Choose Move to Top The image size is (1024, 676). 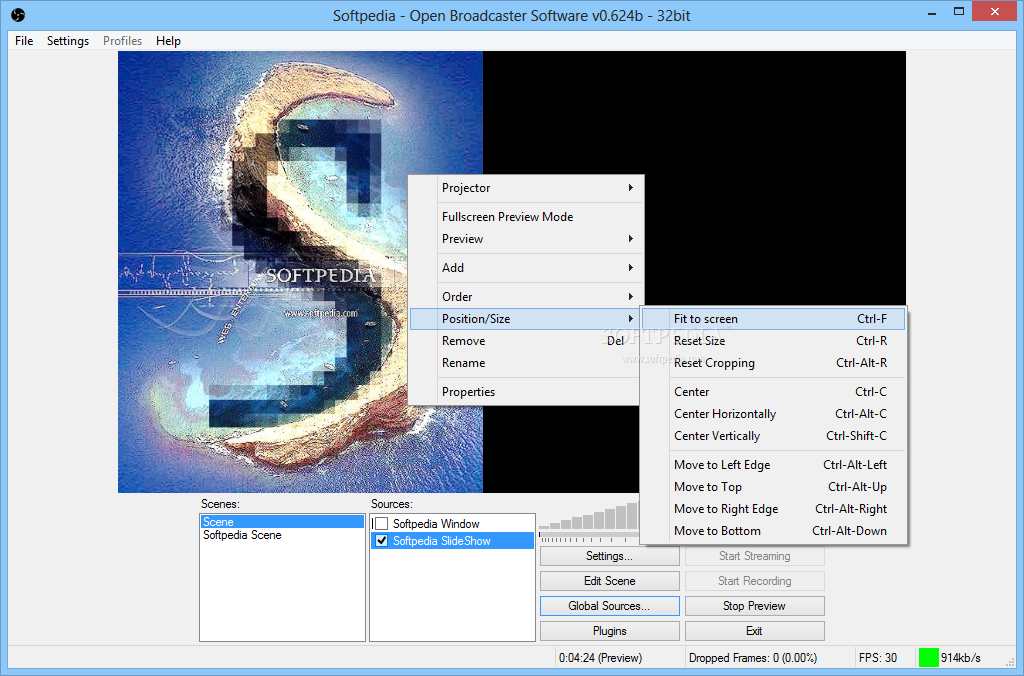774,487
